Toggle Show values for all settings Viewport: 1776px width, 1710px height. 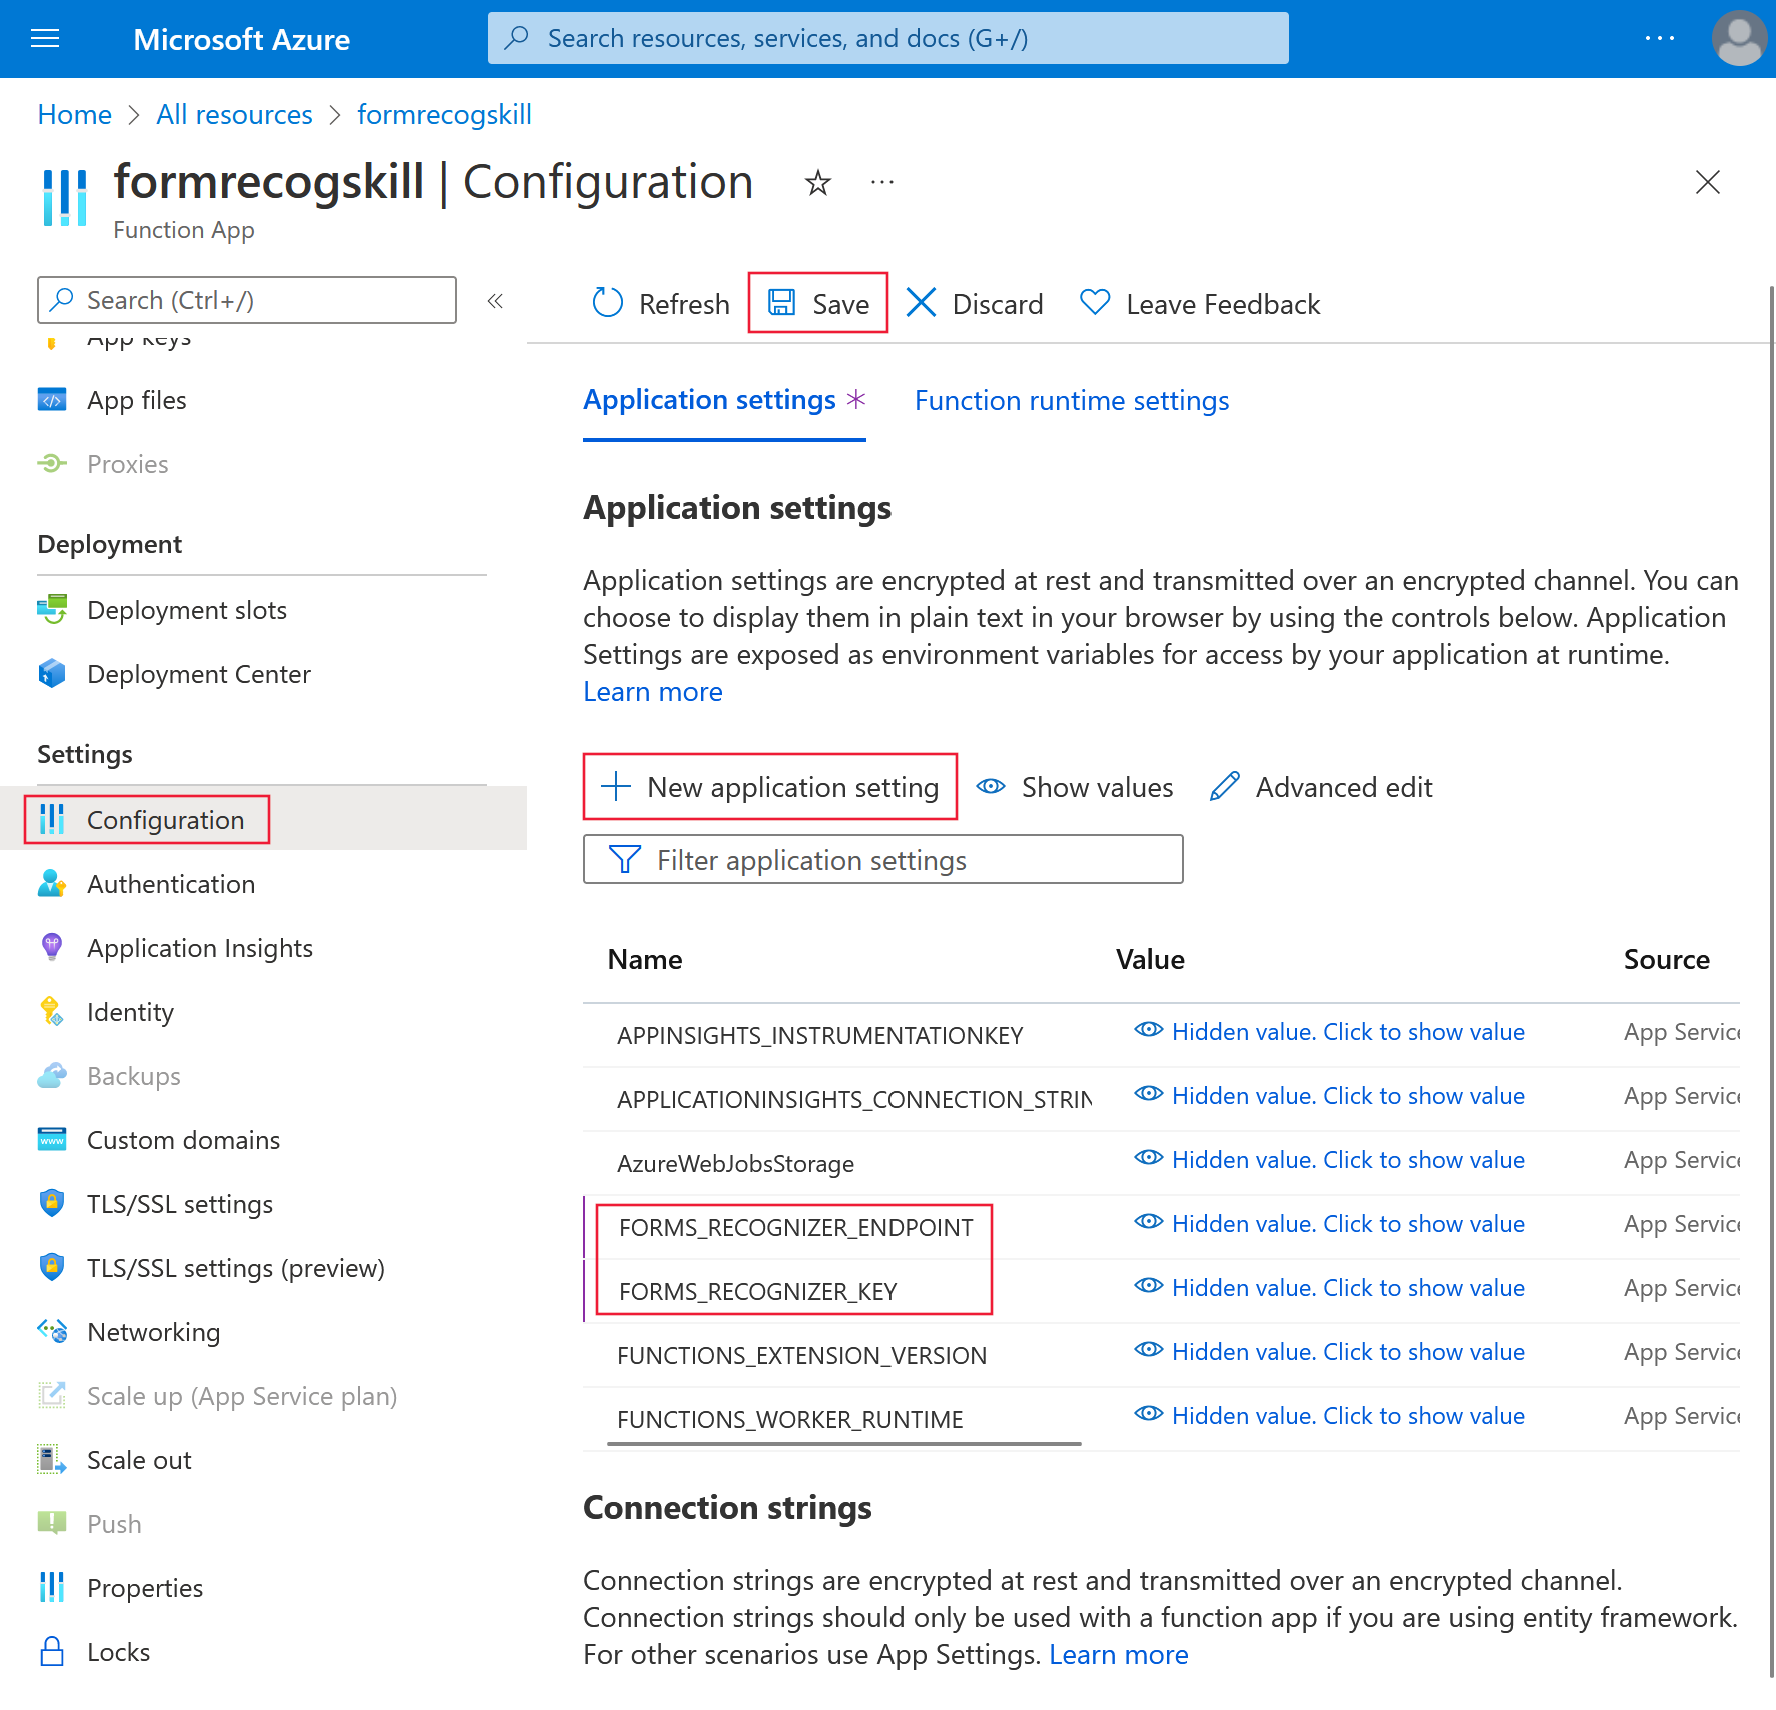(1075, 787)
